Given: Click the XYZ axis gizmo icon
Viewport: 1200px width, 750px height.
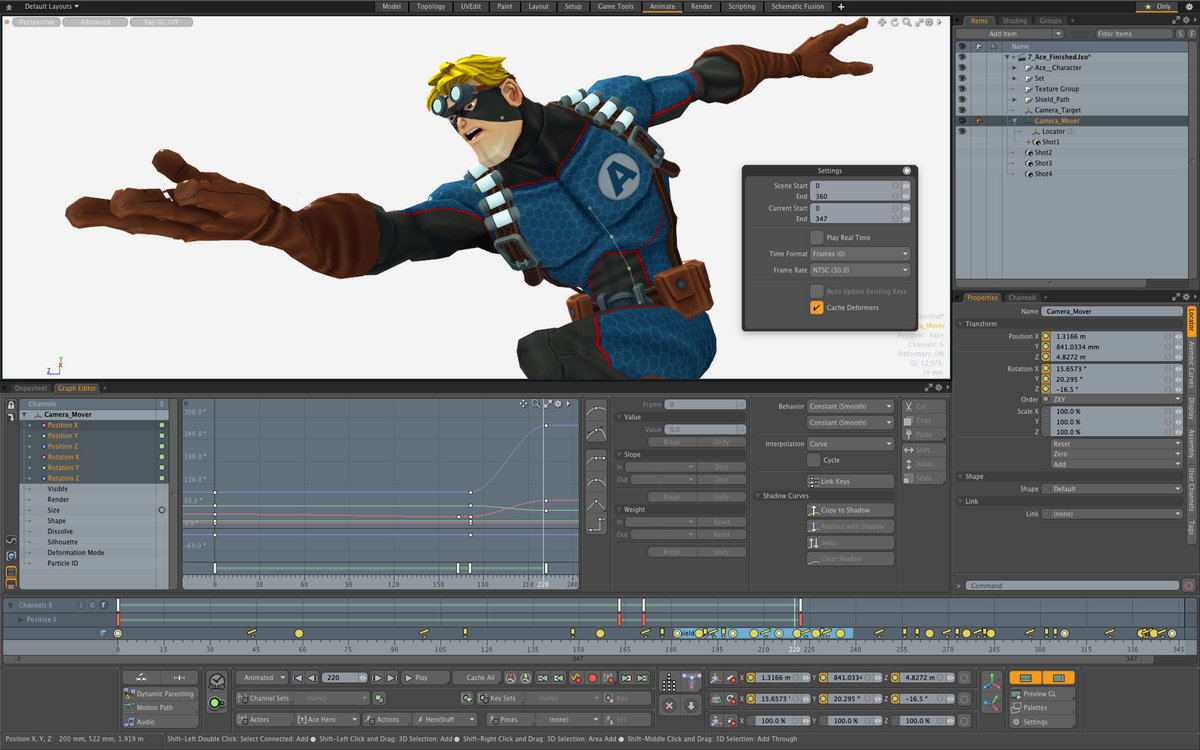Looking at the screenshot, I should tap(991, 681).
